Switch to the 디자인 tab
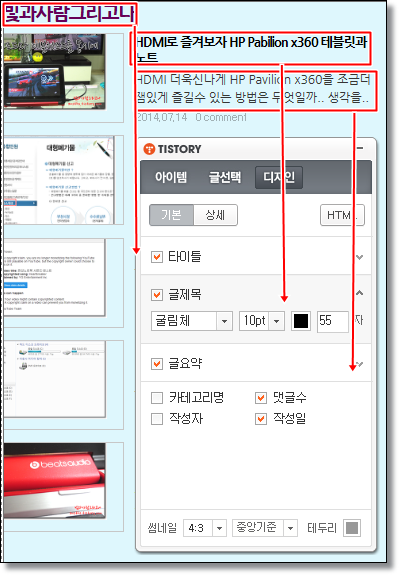Image resolution: width=399 pixels, height=575 pixels. click(279, 177)
